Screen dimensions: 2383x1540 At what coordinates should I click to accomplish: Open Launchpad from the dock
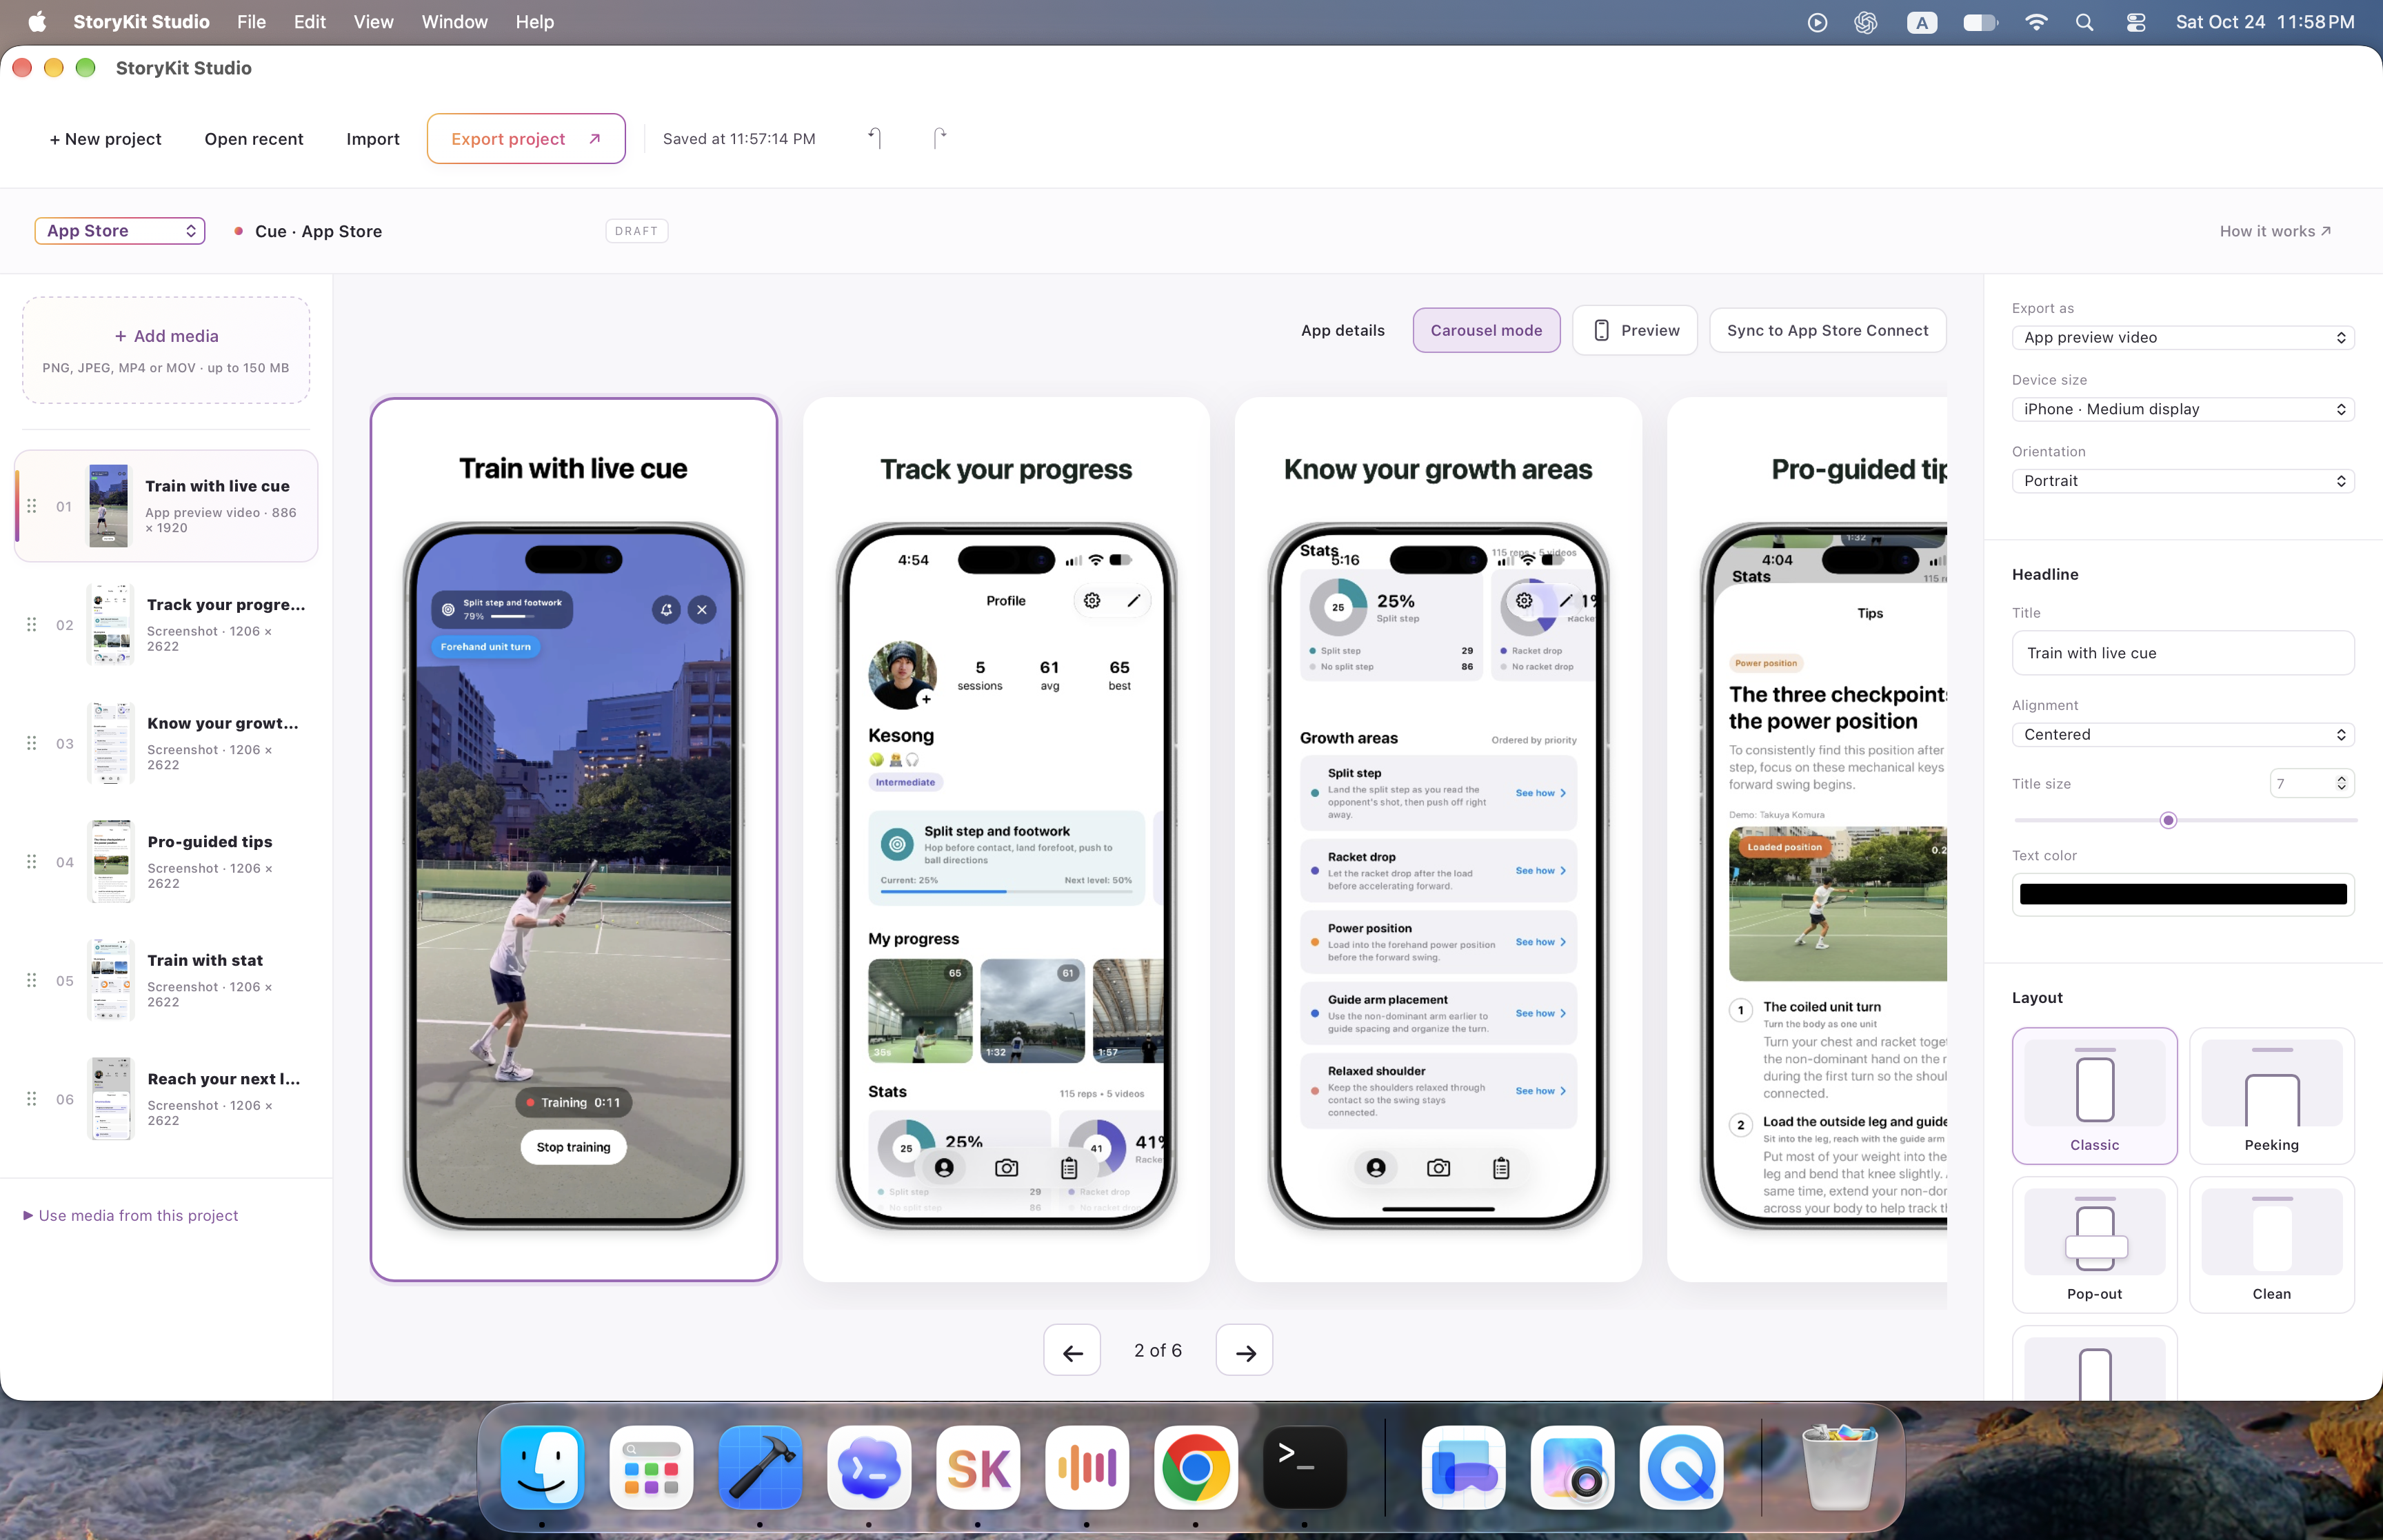(x=651, y=1467)
